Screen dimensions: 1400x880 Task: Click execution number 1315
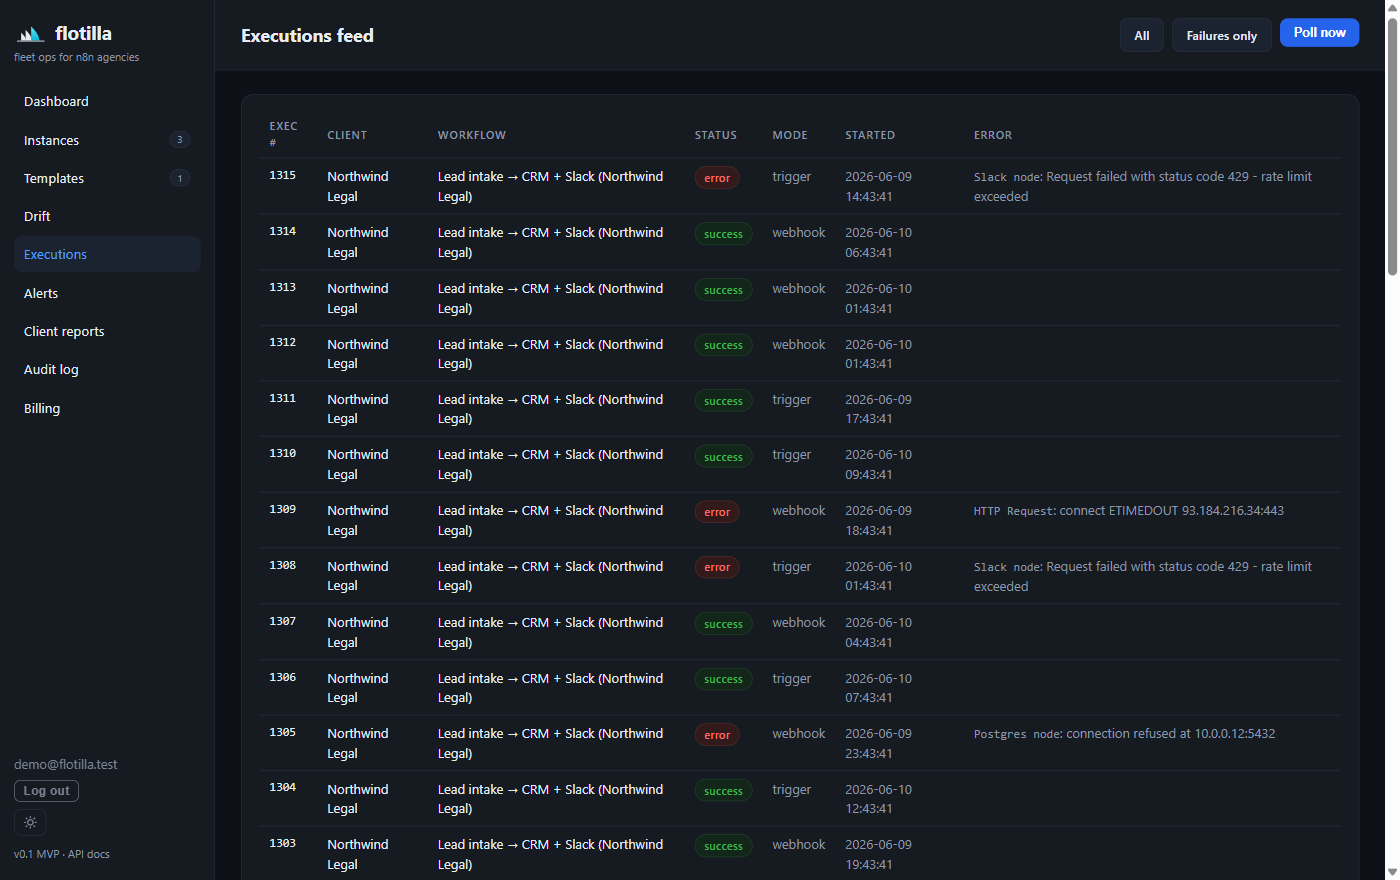click(x=283, y=175)
